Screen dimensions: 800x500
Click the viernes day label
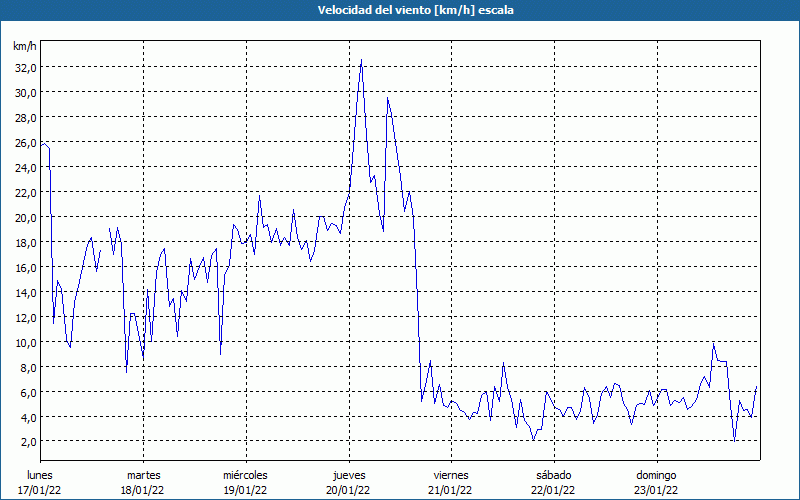pos(451,475)
